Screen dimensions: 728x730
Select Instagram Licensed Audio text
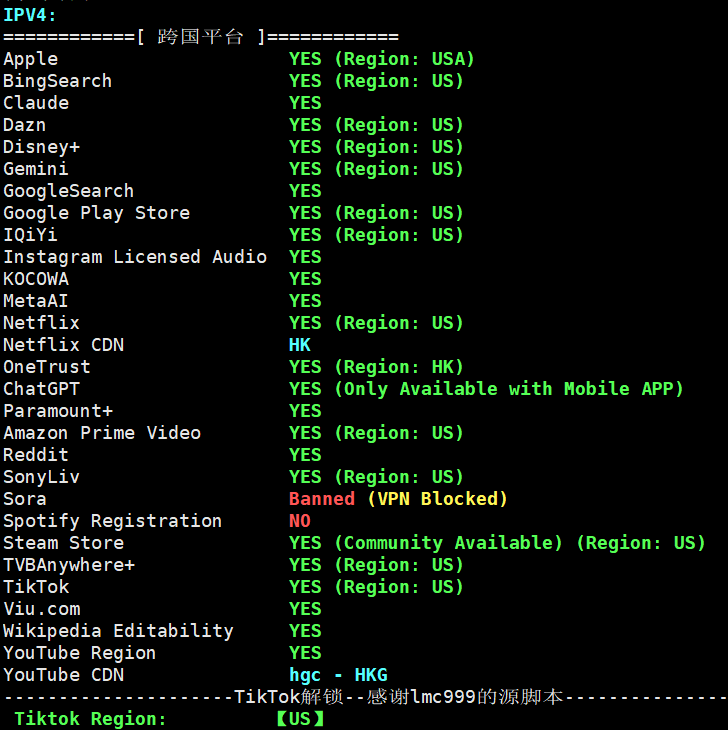135,257
